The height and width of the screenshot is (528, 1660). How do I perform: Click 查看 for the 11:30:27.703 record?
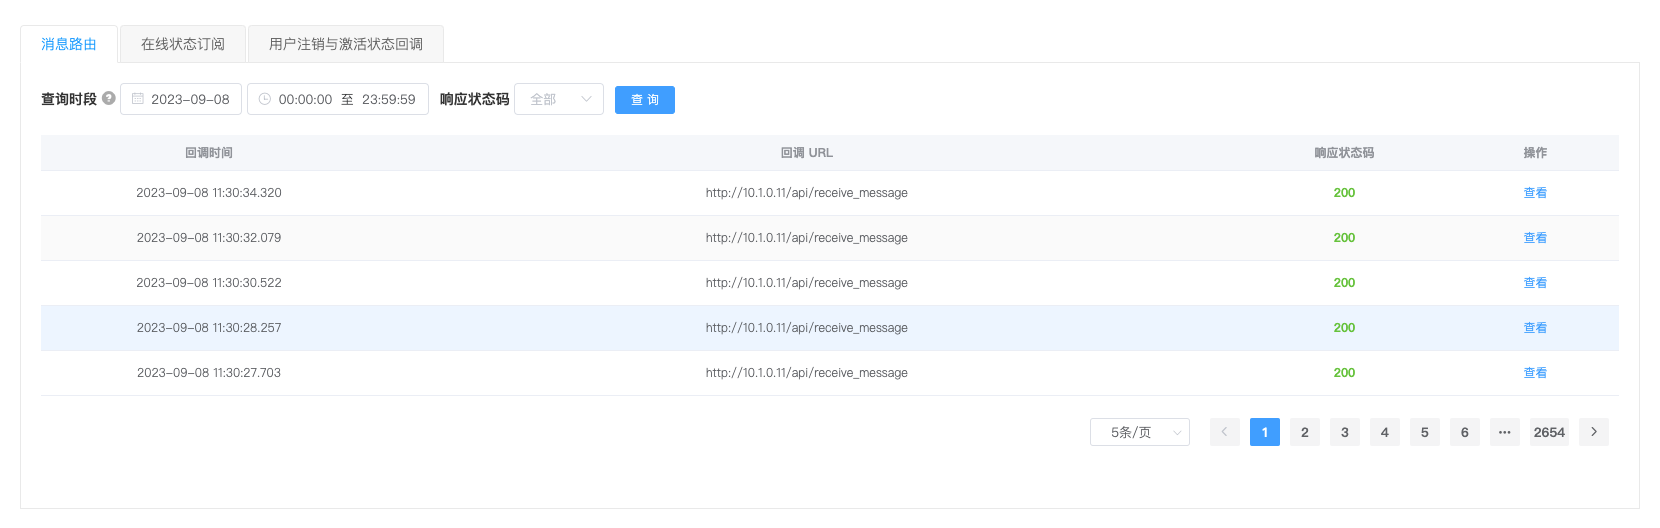1534,373
